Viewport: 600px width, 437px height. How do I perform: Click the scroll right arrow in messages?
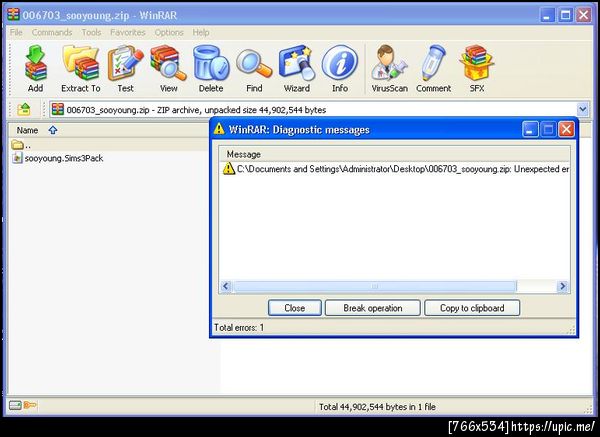(x=562, y=286)
